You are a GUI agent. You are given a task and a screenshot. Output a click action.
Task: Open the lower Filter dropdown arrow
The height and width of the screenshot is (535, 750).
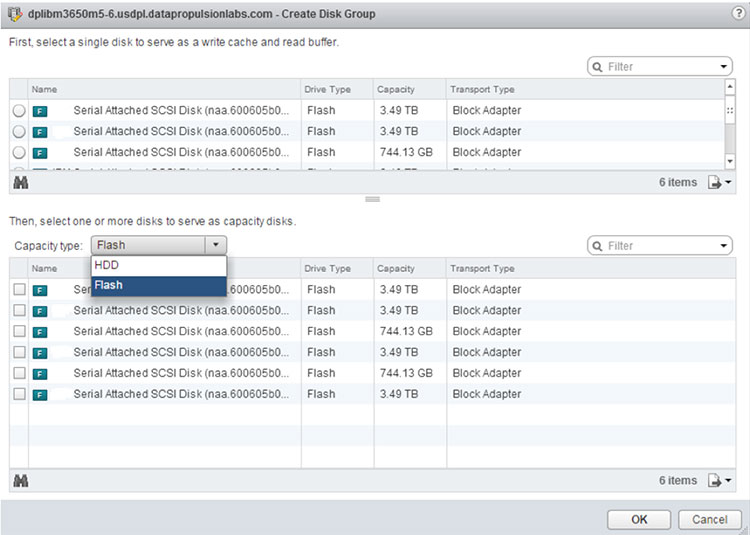click(x=724, y=246)
